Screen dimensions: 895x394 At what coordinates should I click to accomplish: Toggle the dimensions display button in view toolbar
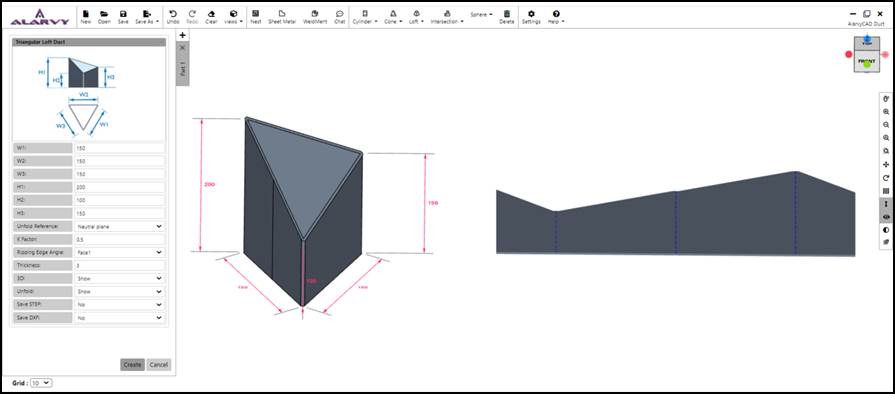click(x=886, y=204)
